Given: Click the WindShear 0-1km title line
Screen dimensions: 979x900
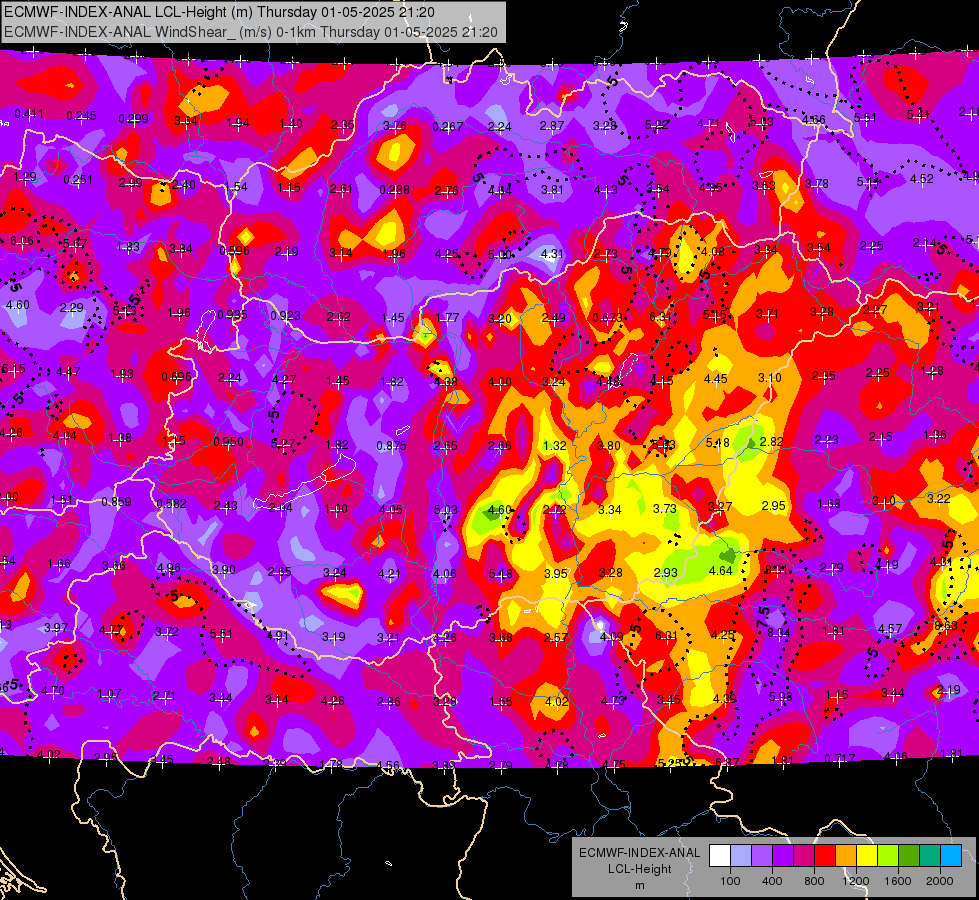Looking at the screenshot, I should click(x=250, y=32).
